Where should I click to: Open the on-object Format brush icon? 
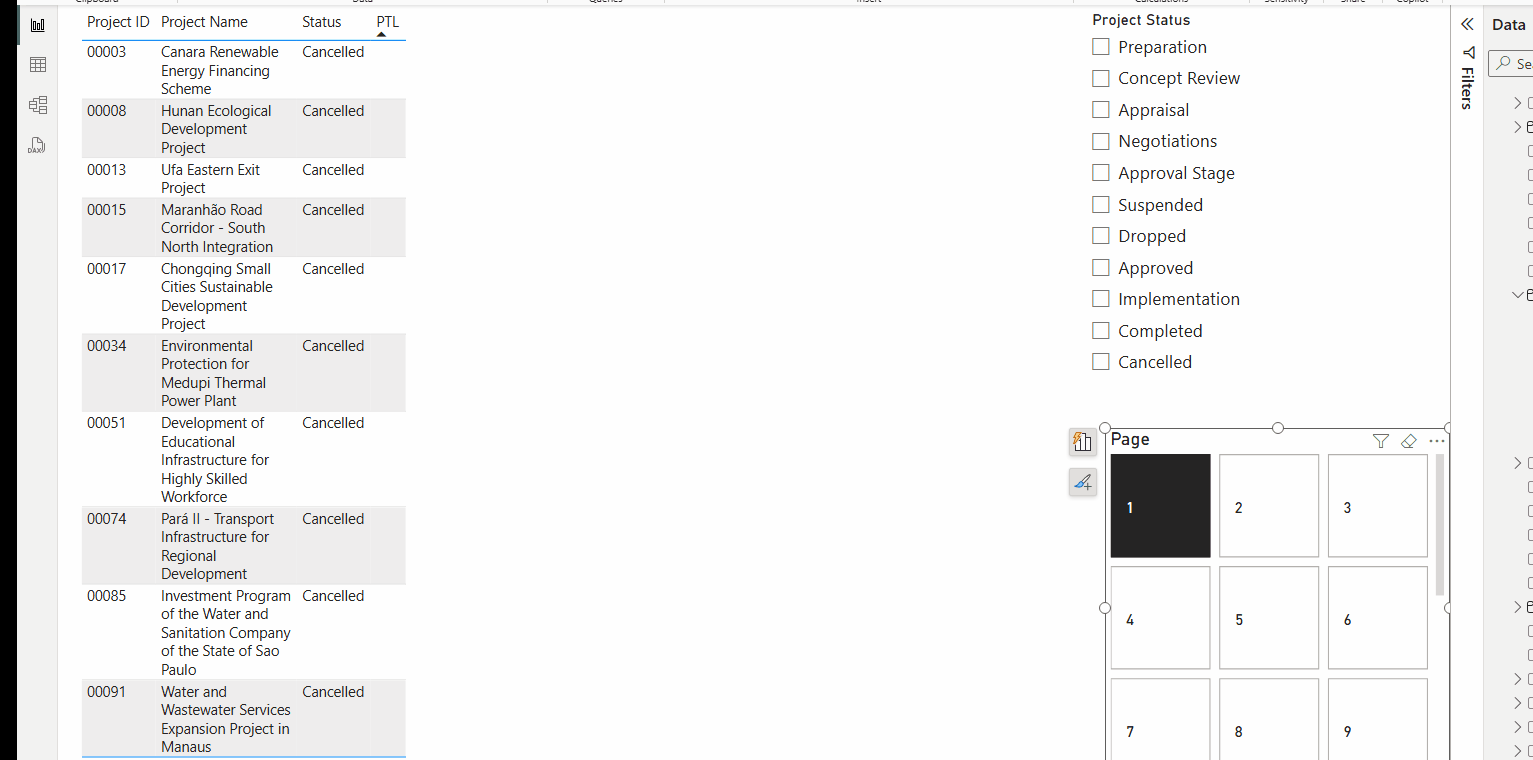tap(1082, 482)
